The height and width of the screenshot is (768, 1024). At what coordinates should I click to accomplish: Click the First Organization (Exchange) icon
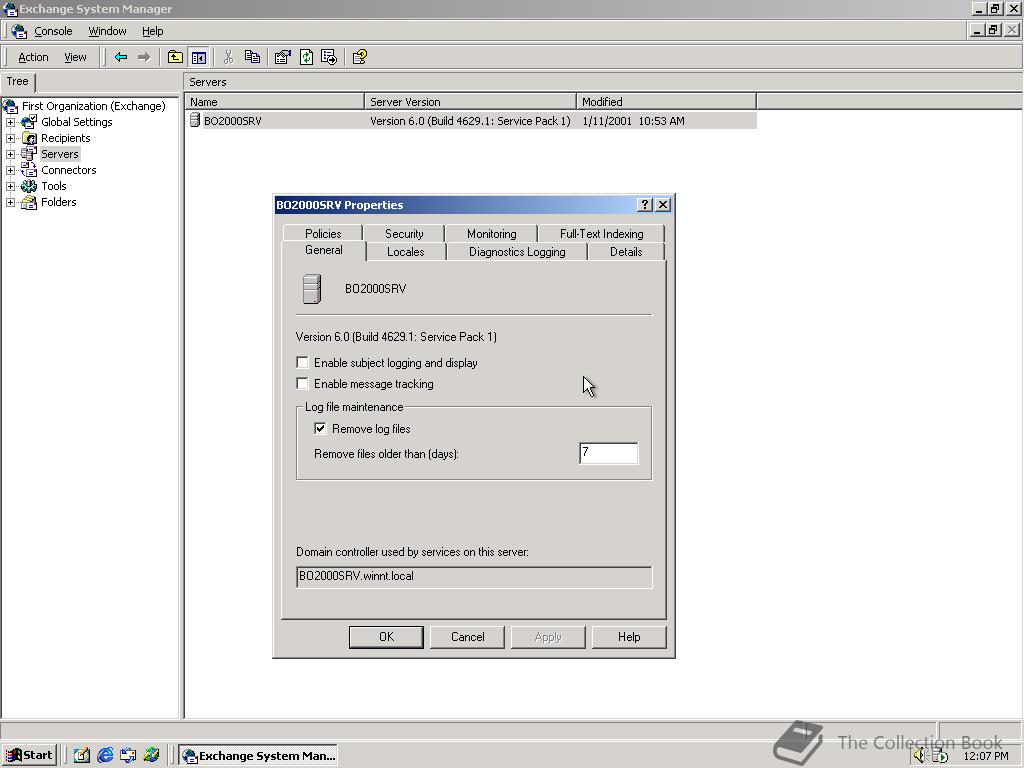pos(10,106)
